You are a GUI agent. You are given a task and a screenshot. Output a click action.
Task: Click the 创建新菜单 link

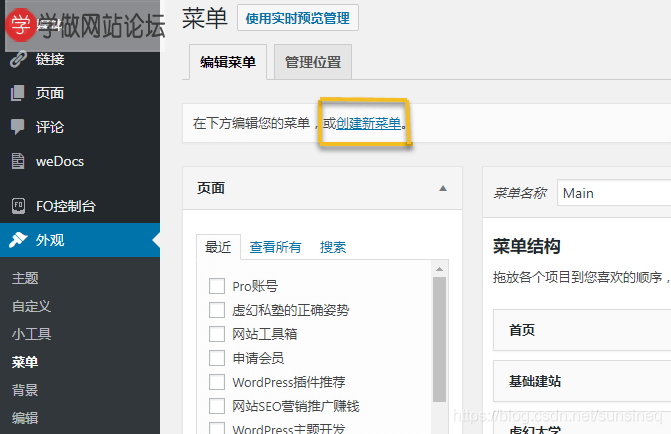point(369,124)
